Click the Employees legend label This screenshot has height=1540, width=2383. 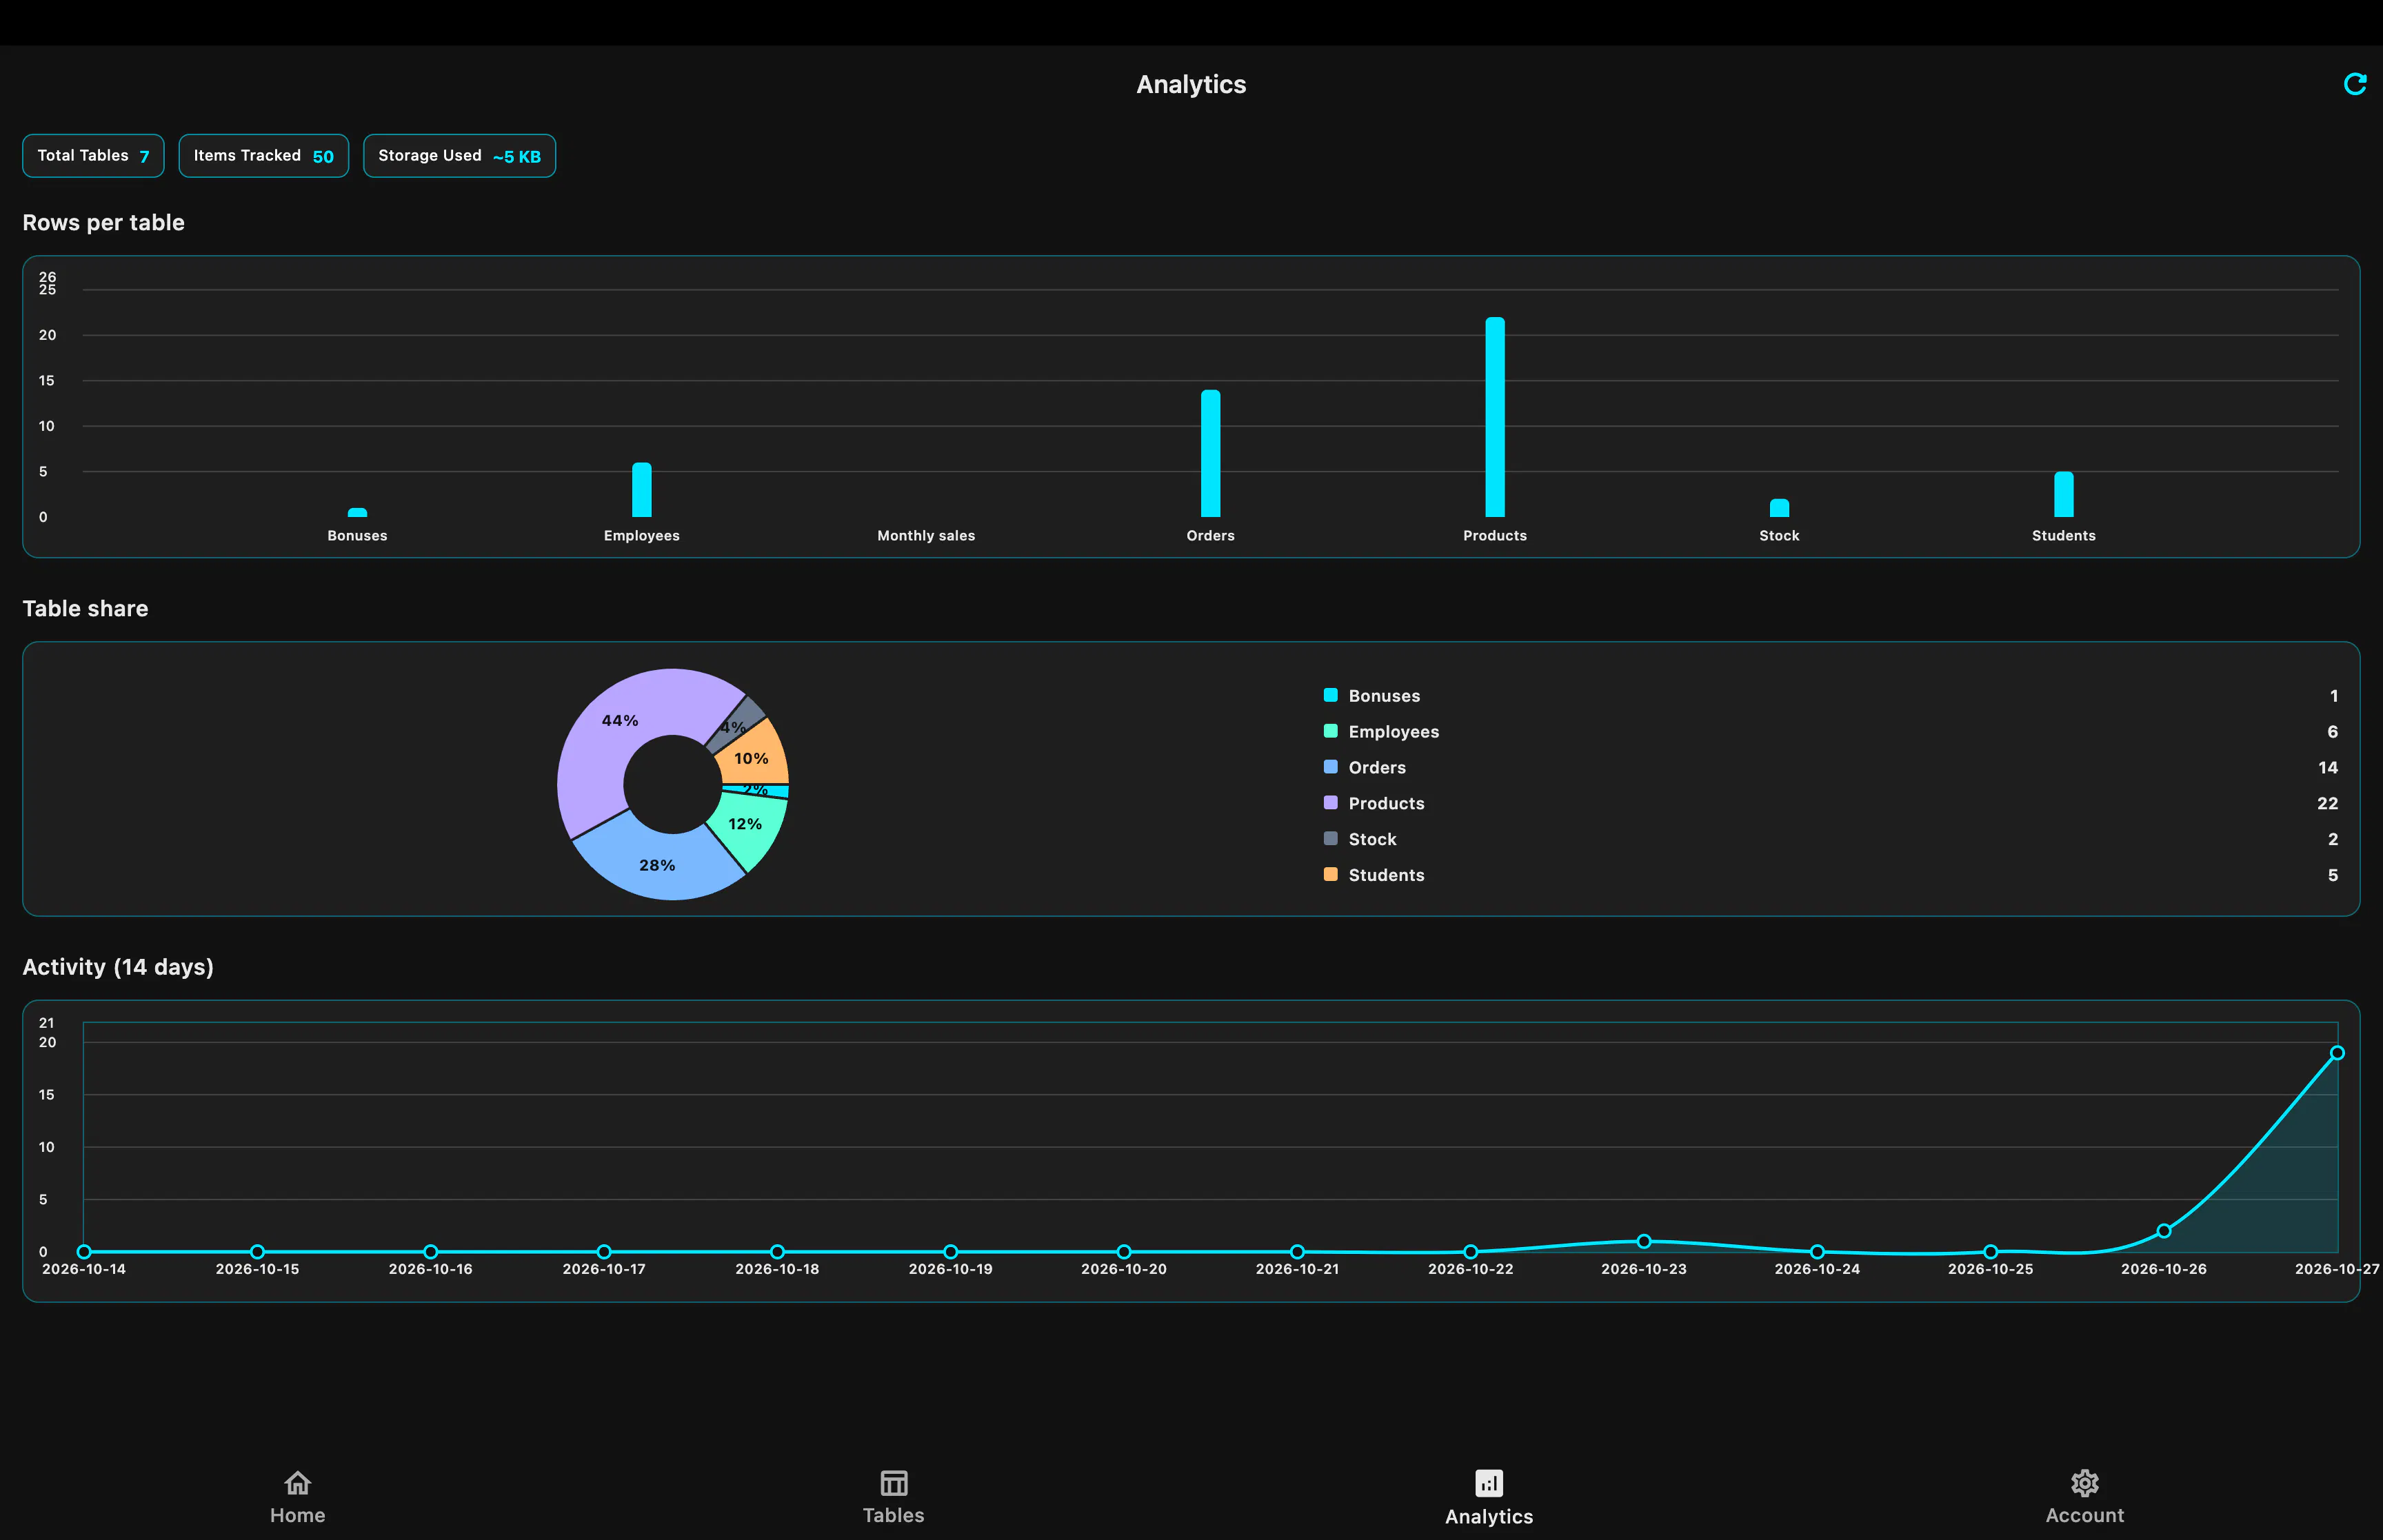point(1393,732)
